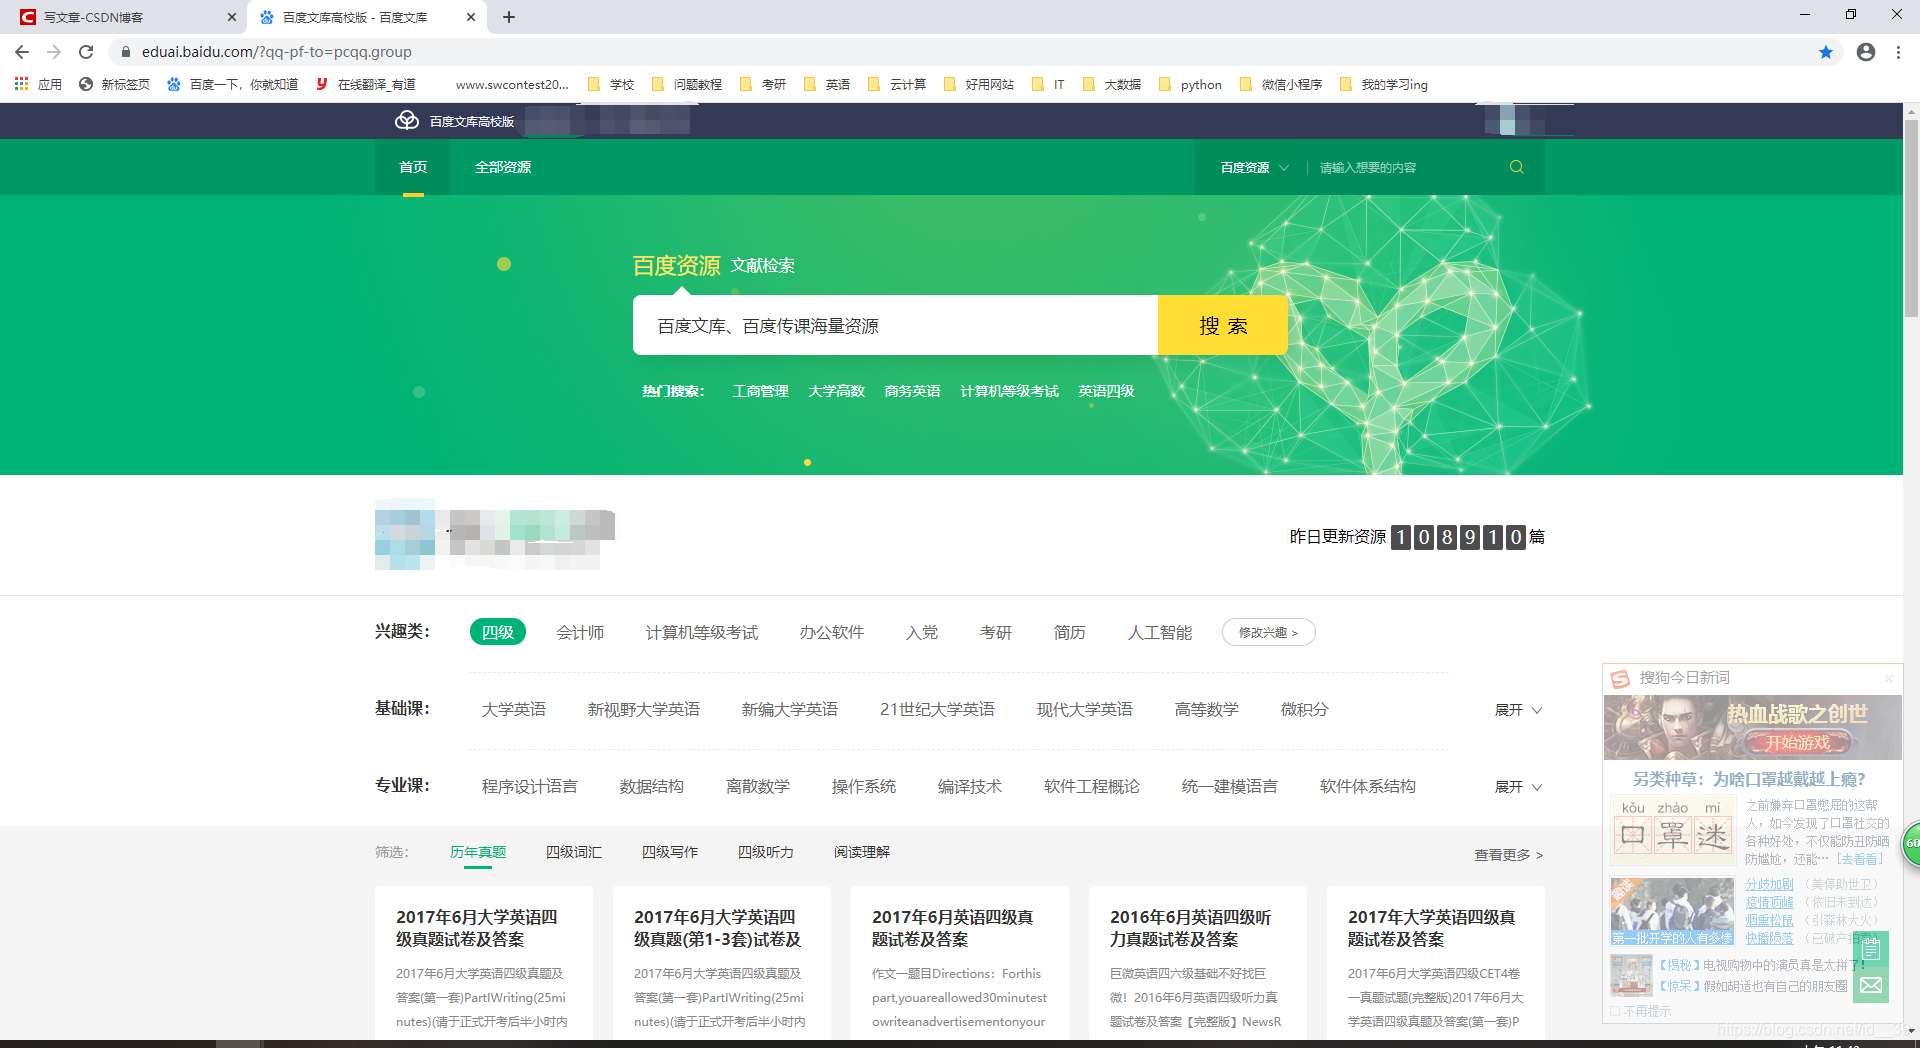Screen dimensions: 1920x1048
Task: Open card 2016年6月英语四级听力真题试卷及答案
Action: coord(1197,963)
